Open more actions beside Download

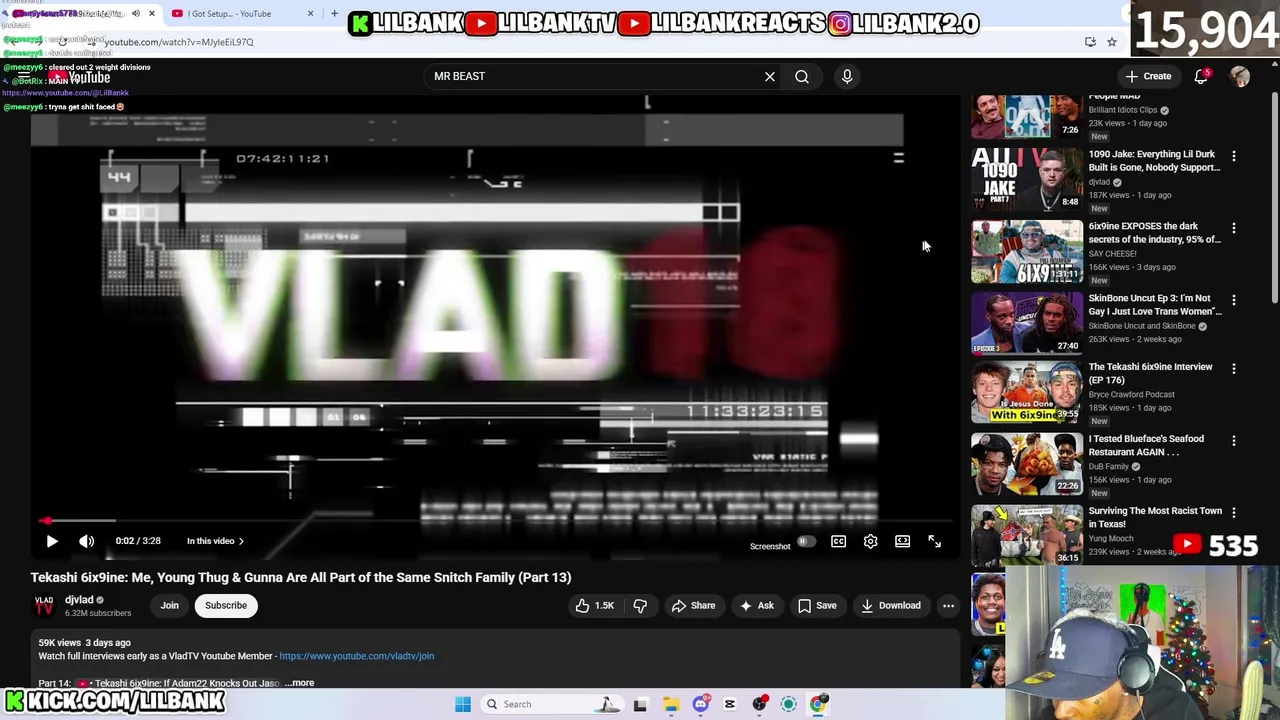948,605
